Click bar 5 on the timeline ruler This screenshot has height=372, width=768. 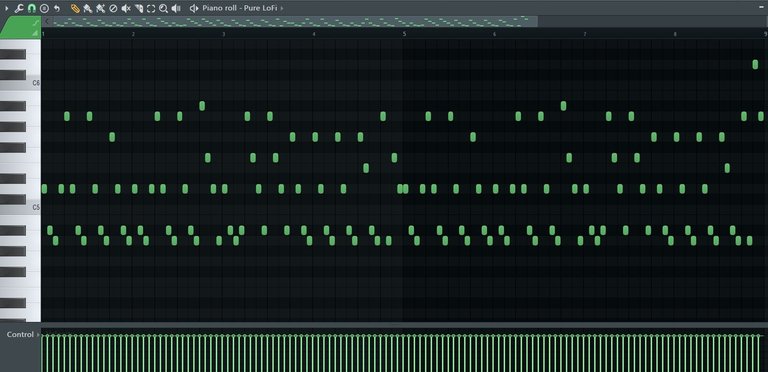tap(405, 34)
